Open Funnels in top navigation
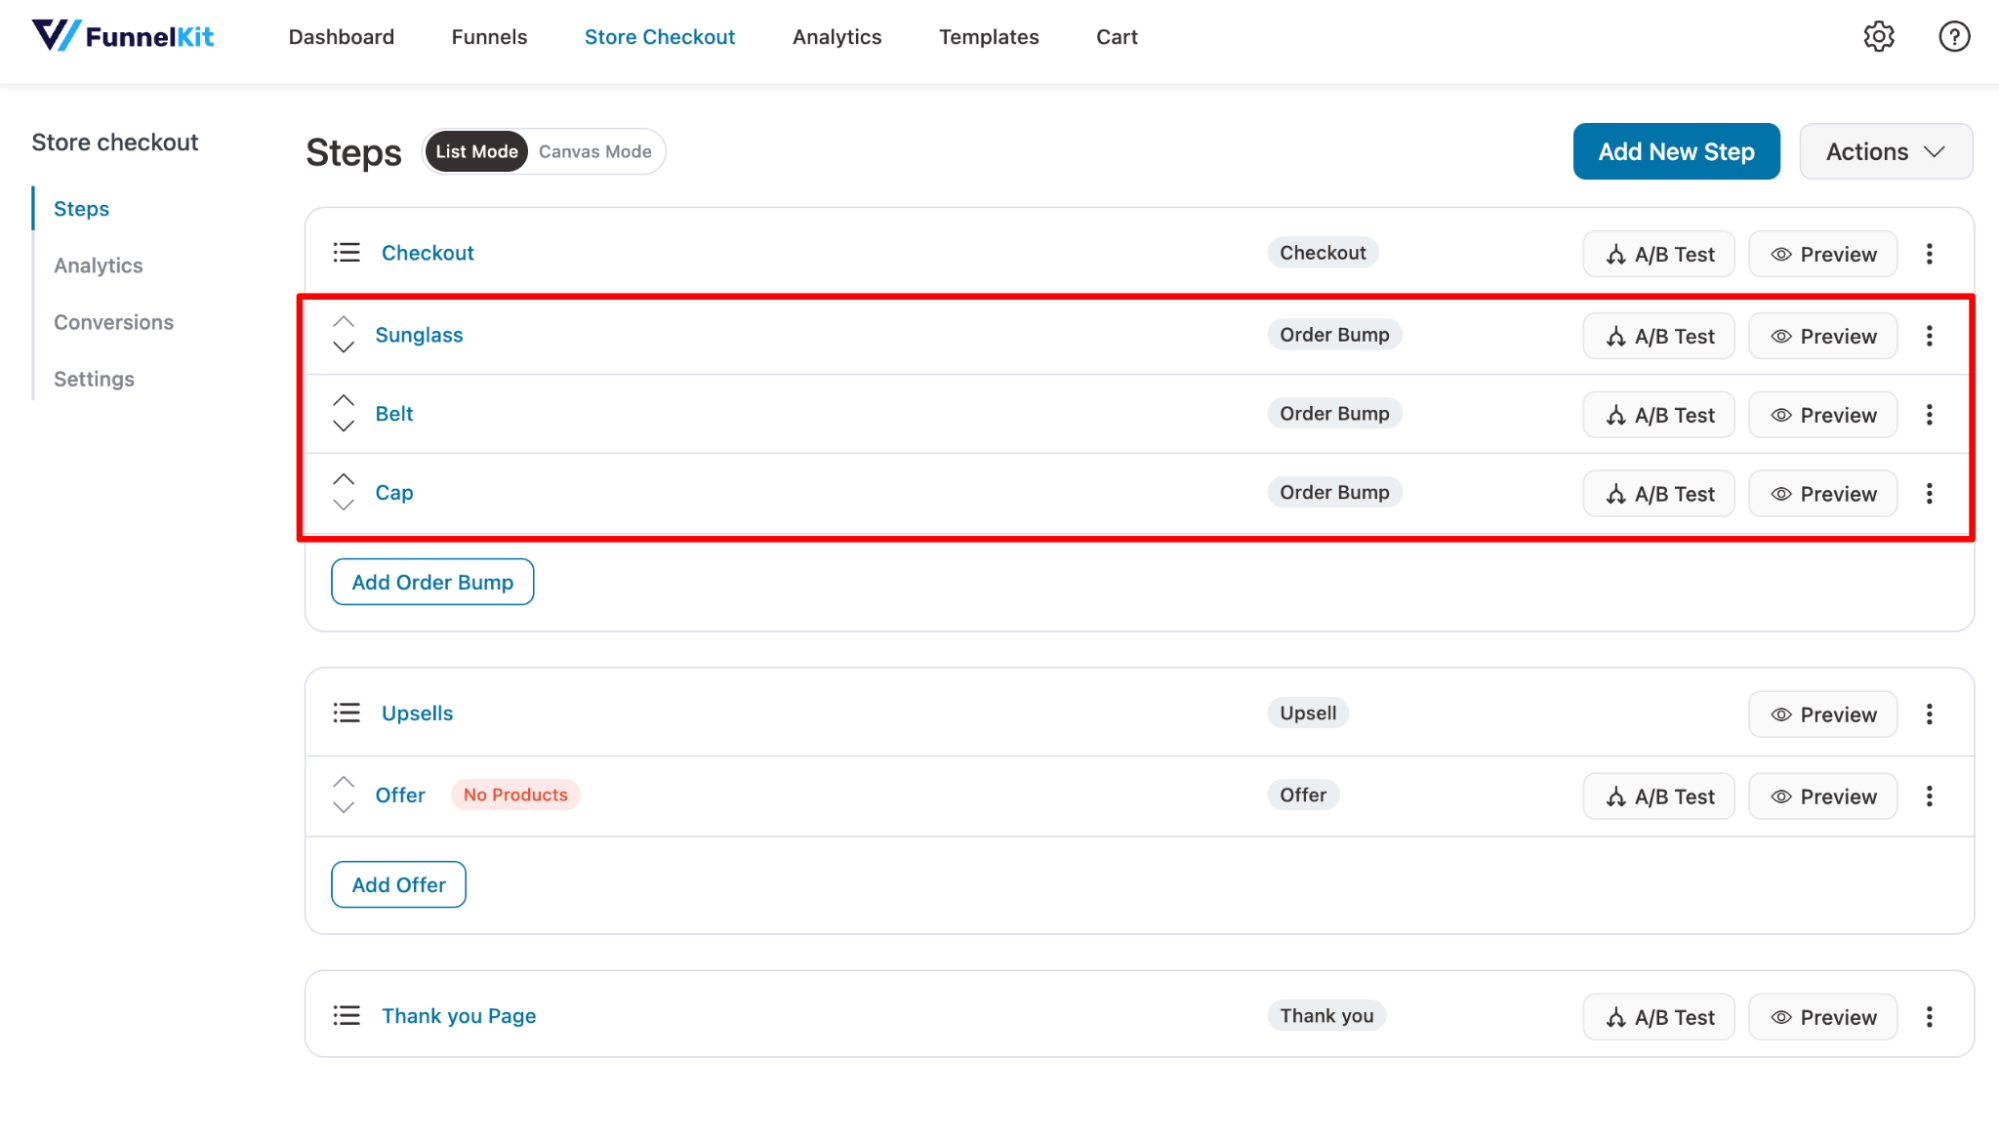The height and width of the screenshot is (1143, 1999). click(489, 37)
